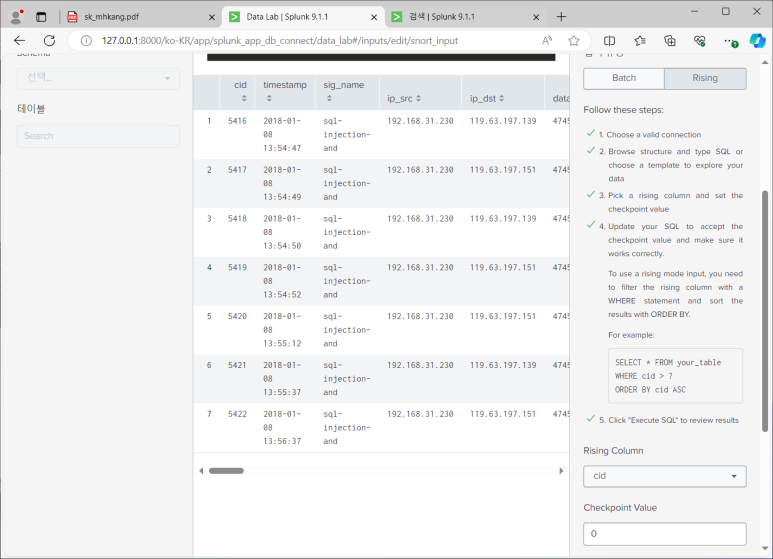Click the read aloud icon in the address bar

547,40
